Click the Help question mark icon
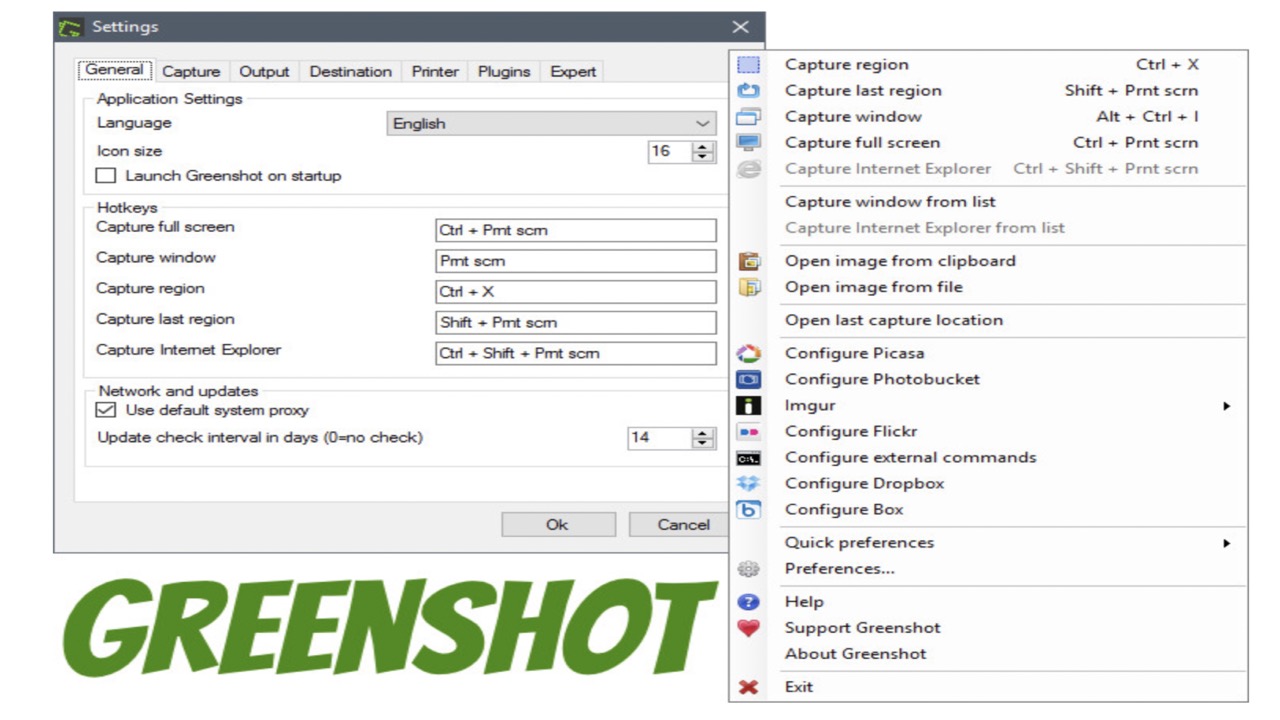 pyautogui.click(x=748, y=602)
